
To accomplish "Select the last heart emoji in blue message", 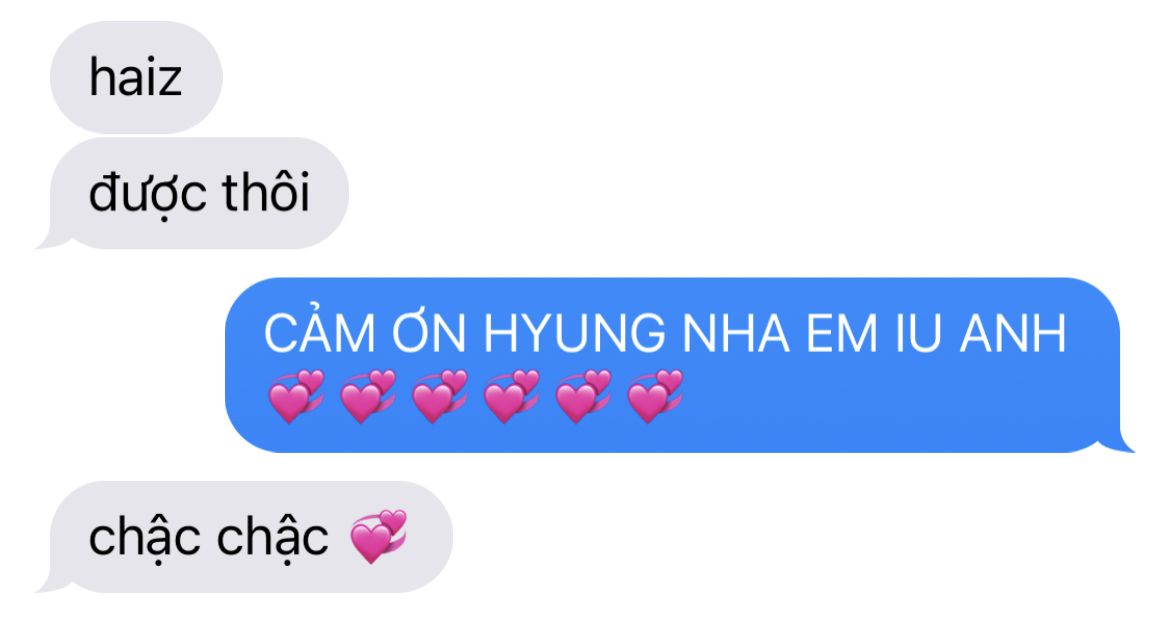I will tap(654, 395).
